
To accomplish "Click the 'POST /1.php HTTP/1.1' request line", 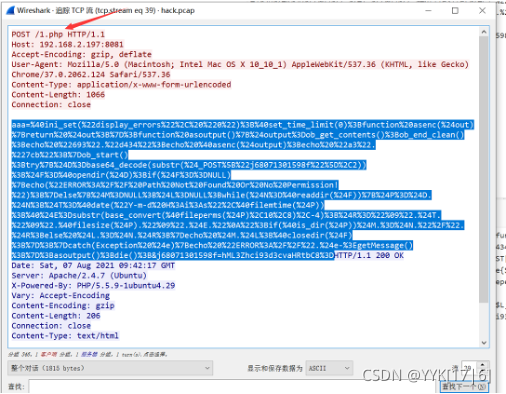I will pos(58,34).
